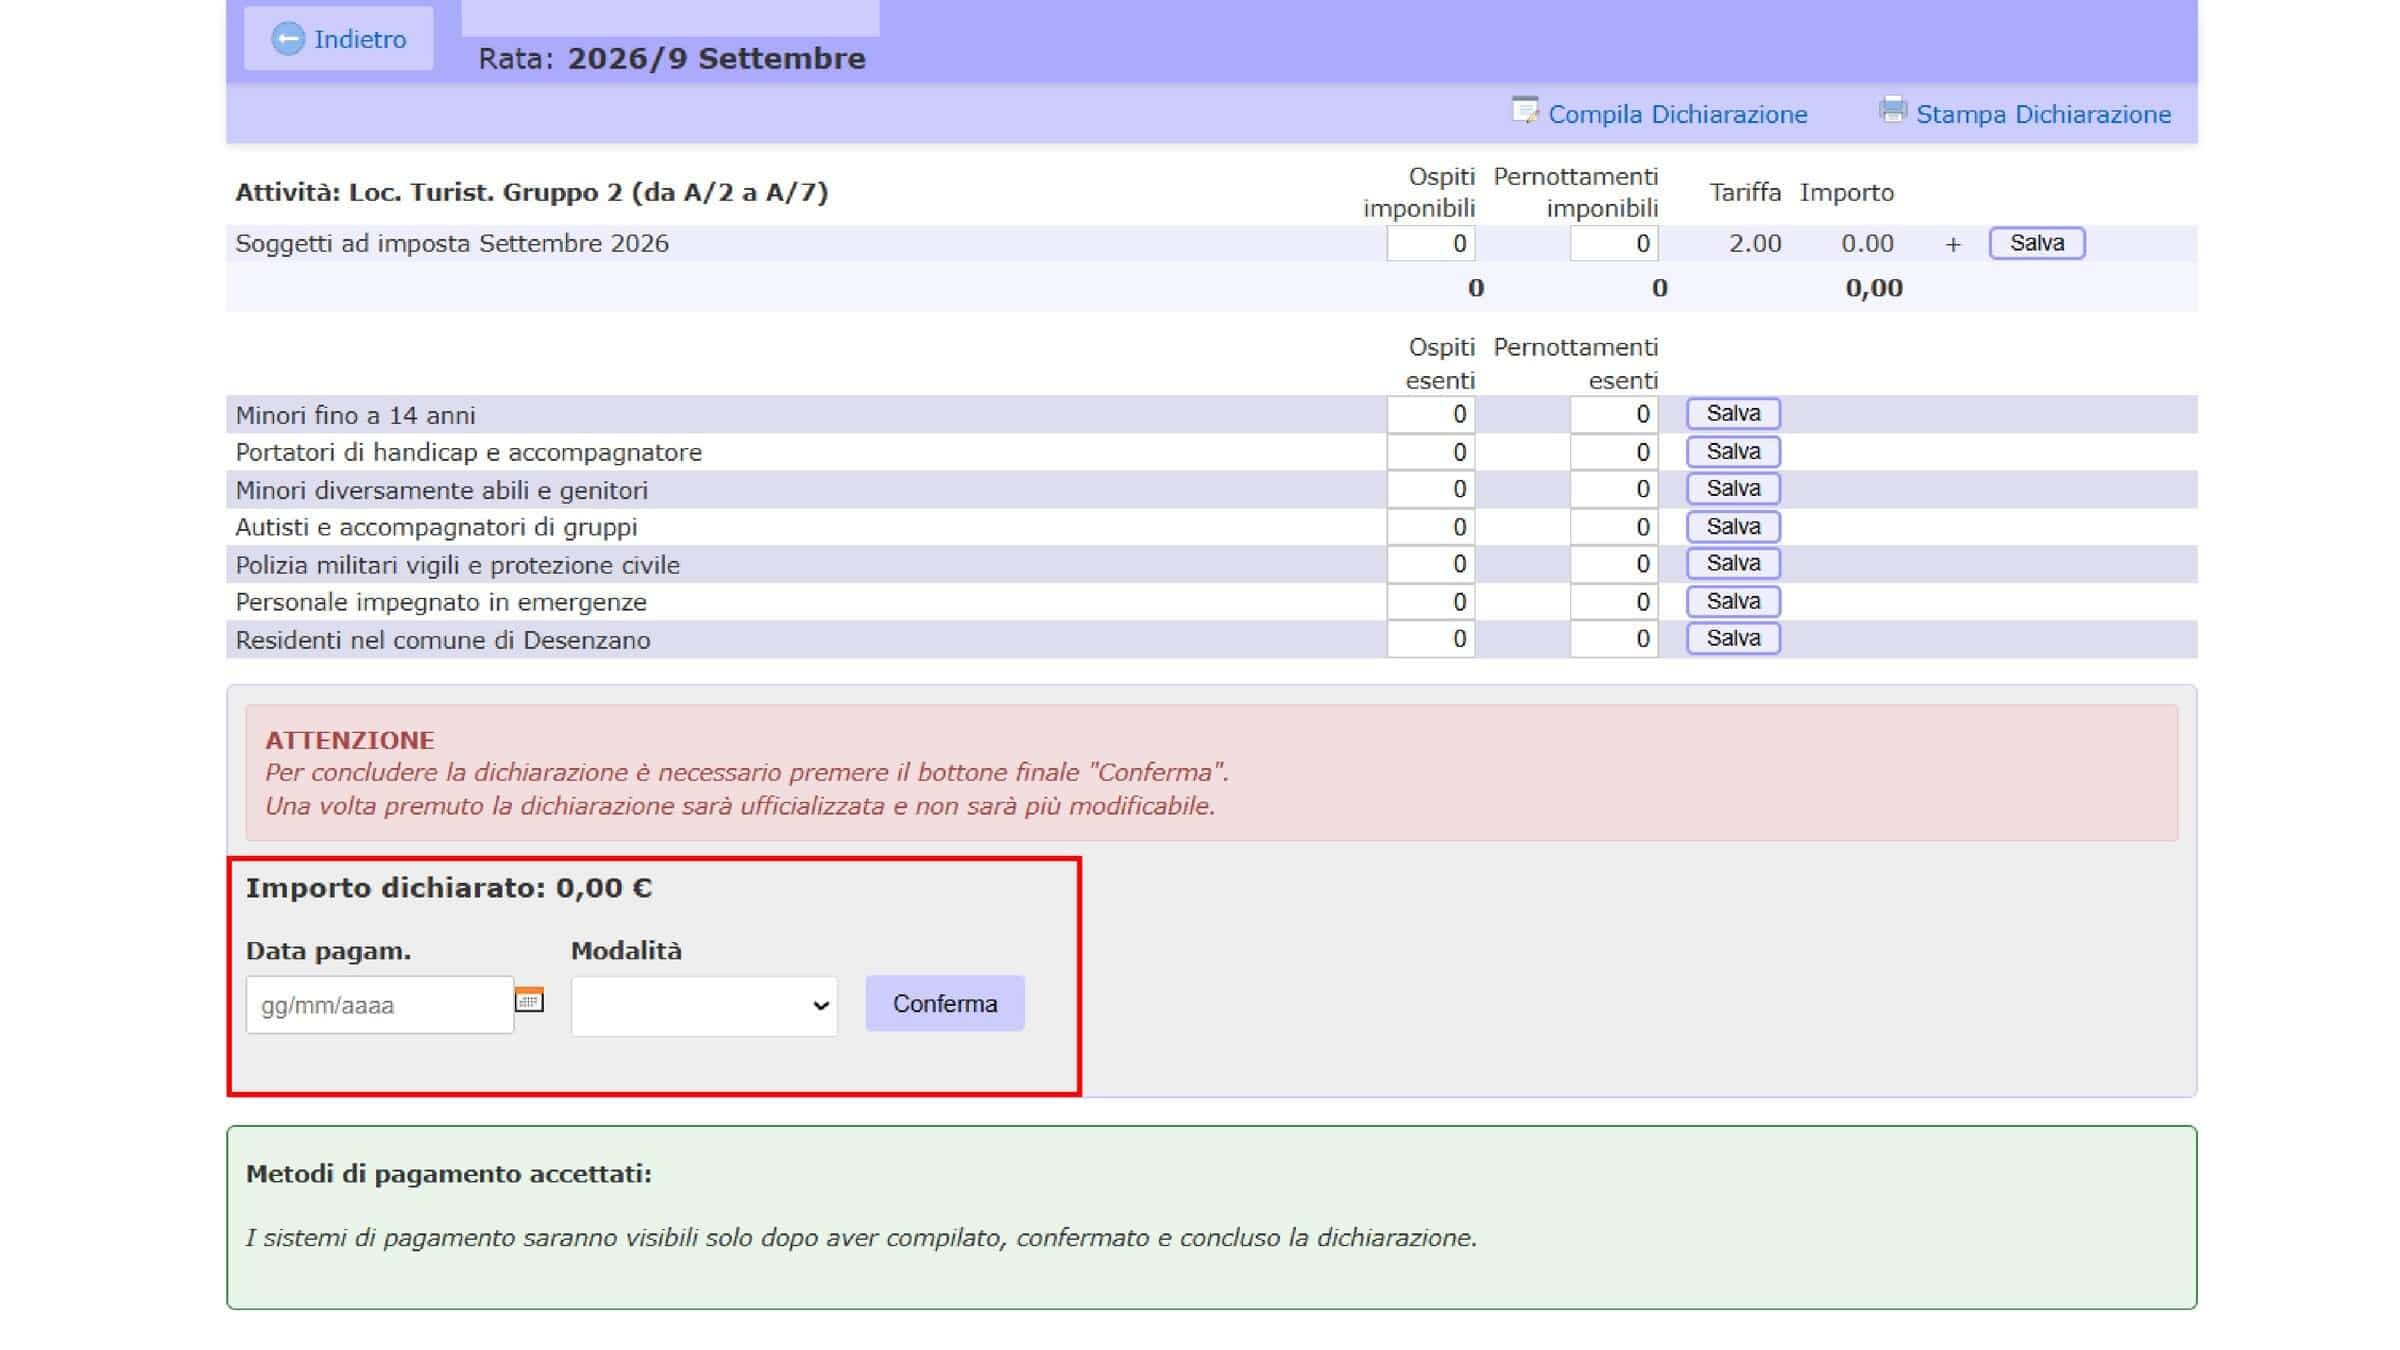Click Ospiti esenti field for Residenti nel comune
The image size is (2400, 1350).
(x=1431, y=639)
